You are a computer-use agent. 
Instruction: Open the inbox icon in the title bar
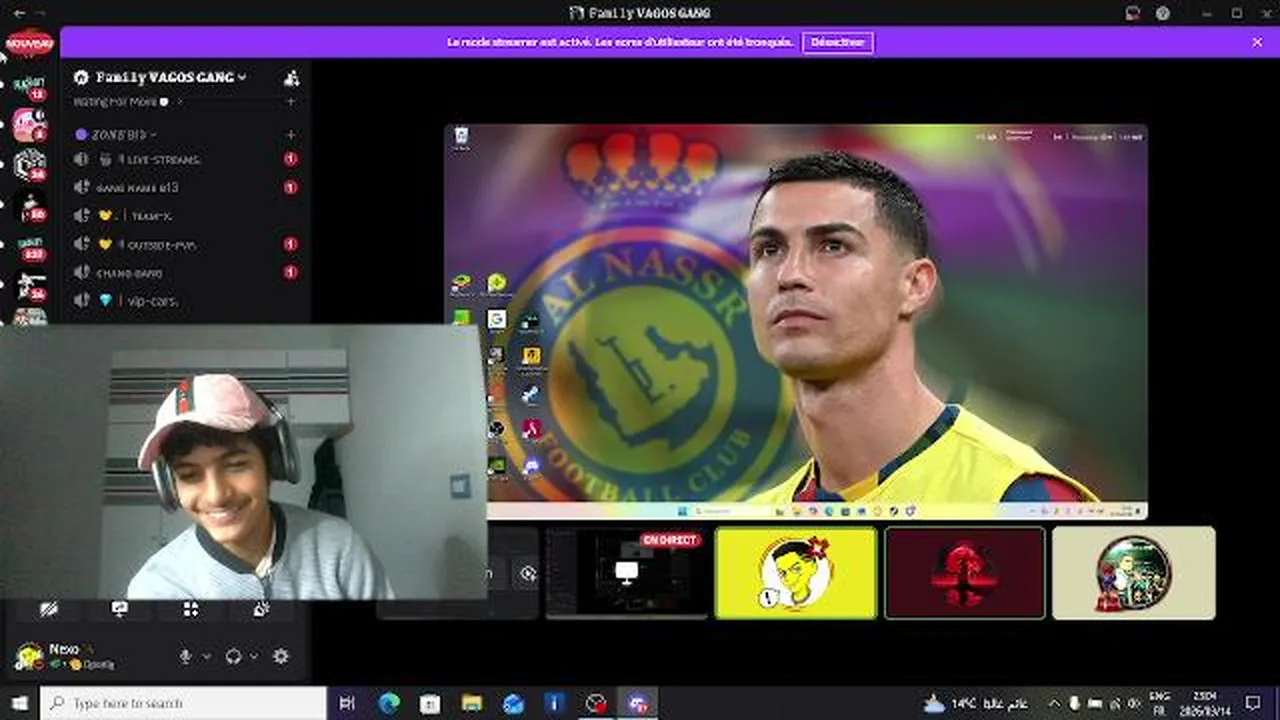click(1133, 13)
